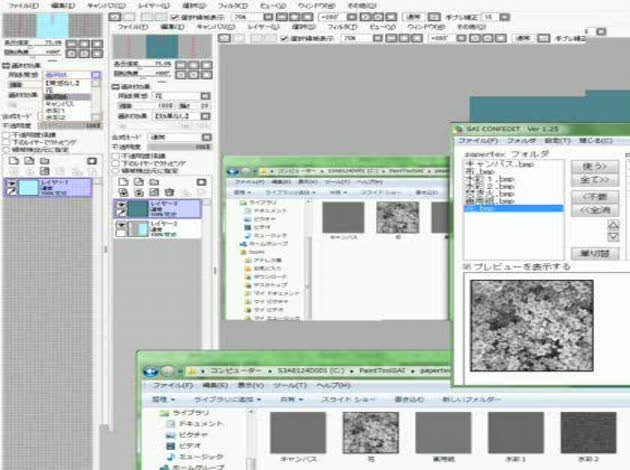Open 用紙質感 dropdown arrow in left SAI panel
The image size is (630, 470).
(x=96, y=75)
